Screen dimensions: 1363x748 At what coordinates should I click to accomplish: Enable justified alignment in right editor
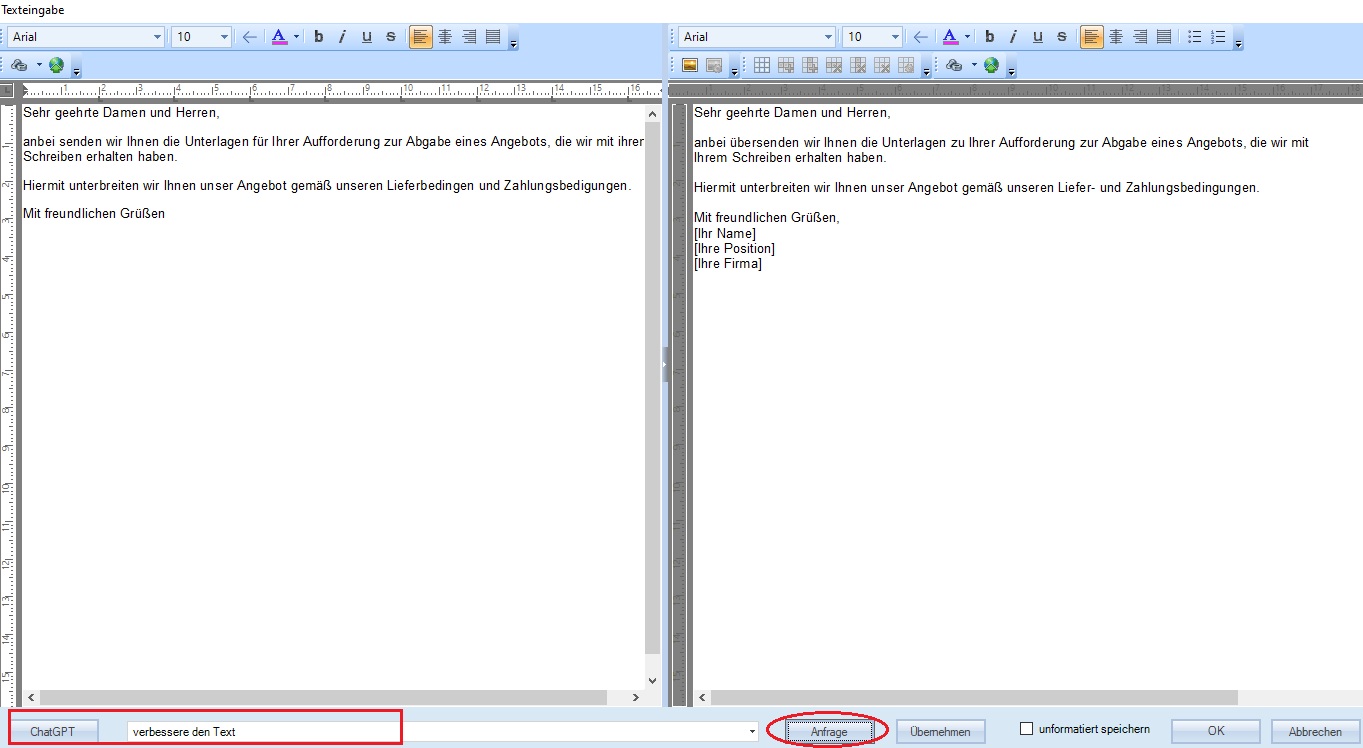click(1163, 37)
